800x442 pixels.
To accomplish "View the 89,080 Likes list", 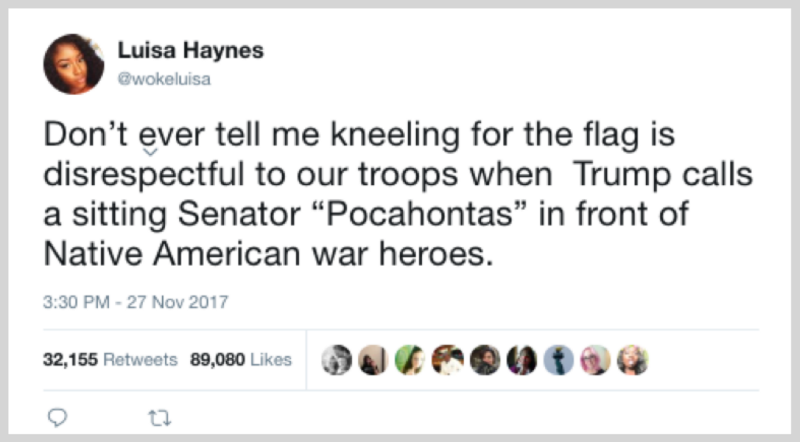I will 240,359.
